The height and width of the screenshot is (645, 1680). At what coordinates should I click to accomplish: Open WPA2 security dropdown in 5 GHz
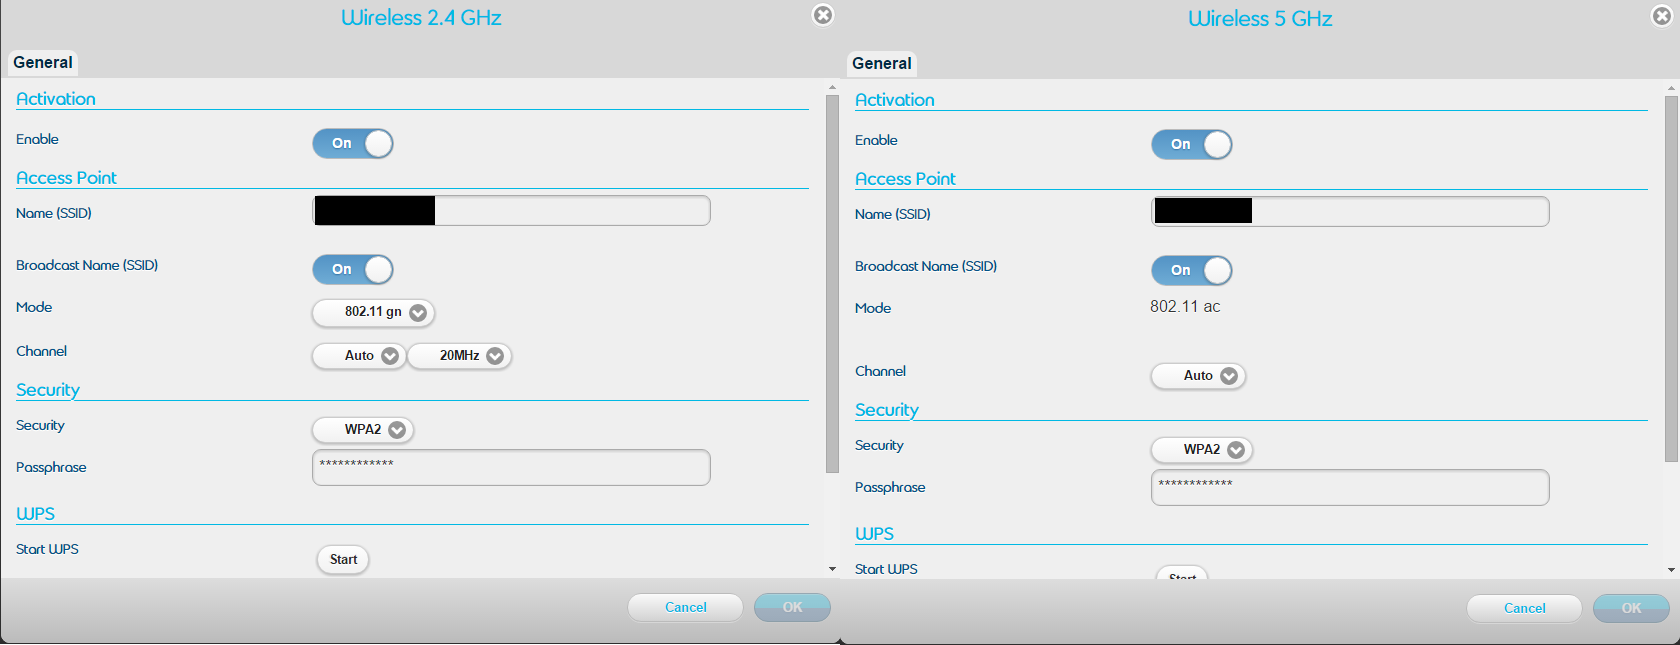[1202, 450]
